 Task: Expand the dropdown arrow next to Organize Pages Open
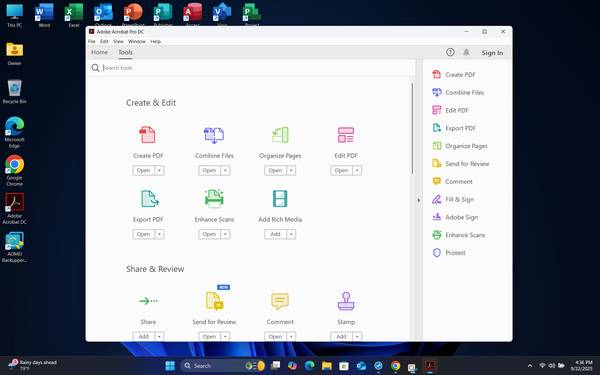pyautogui.click(x=291, y=170)
